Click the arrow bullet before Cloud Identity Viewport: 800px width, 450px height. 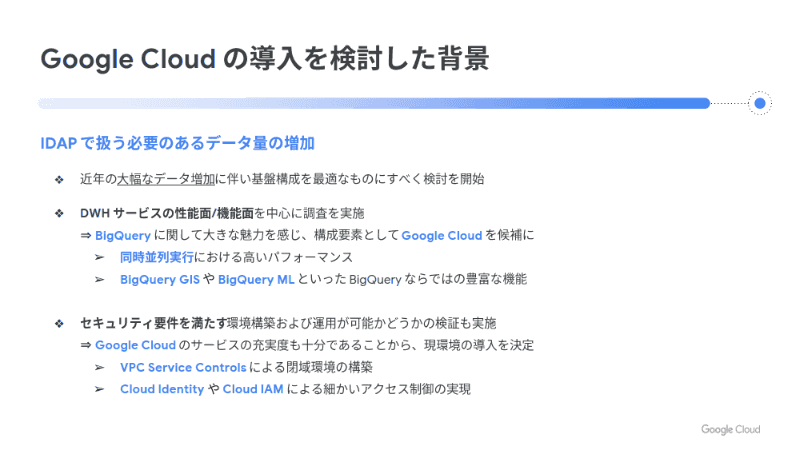[x=99, y=389]
